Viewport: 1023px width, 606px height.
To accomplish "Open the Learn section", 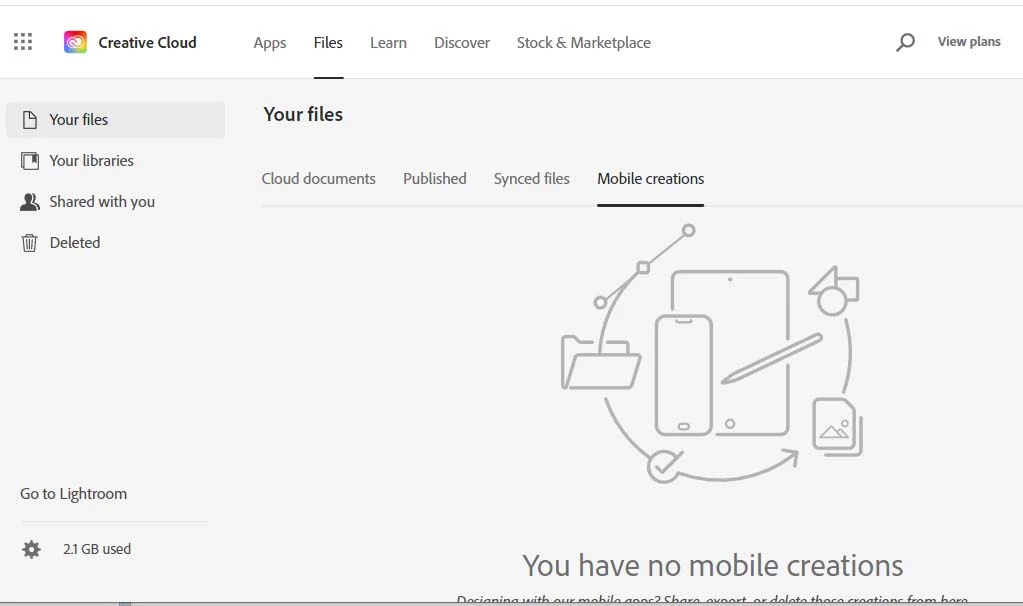I will [388, 42].
